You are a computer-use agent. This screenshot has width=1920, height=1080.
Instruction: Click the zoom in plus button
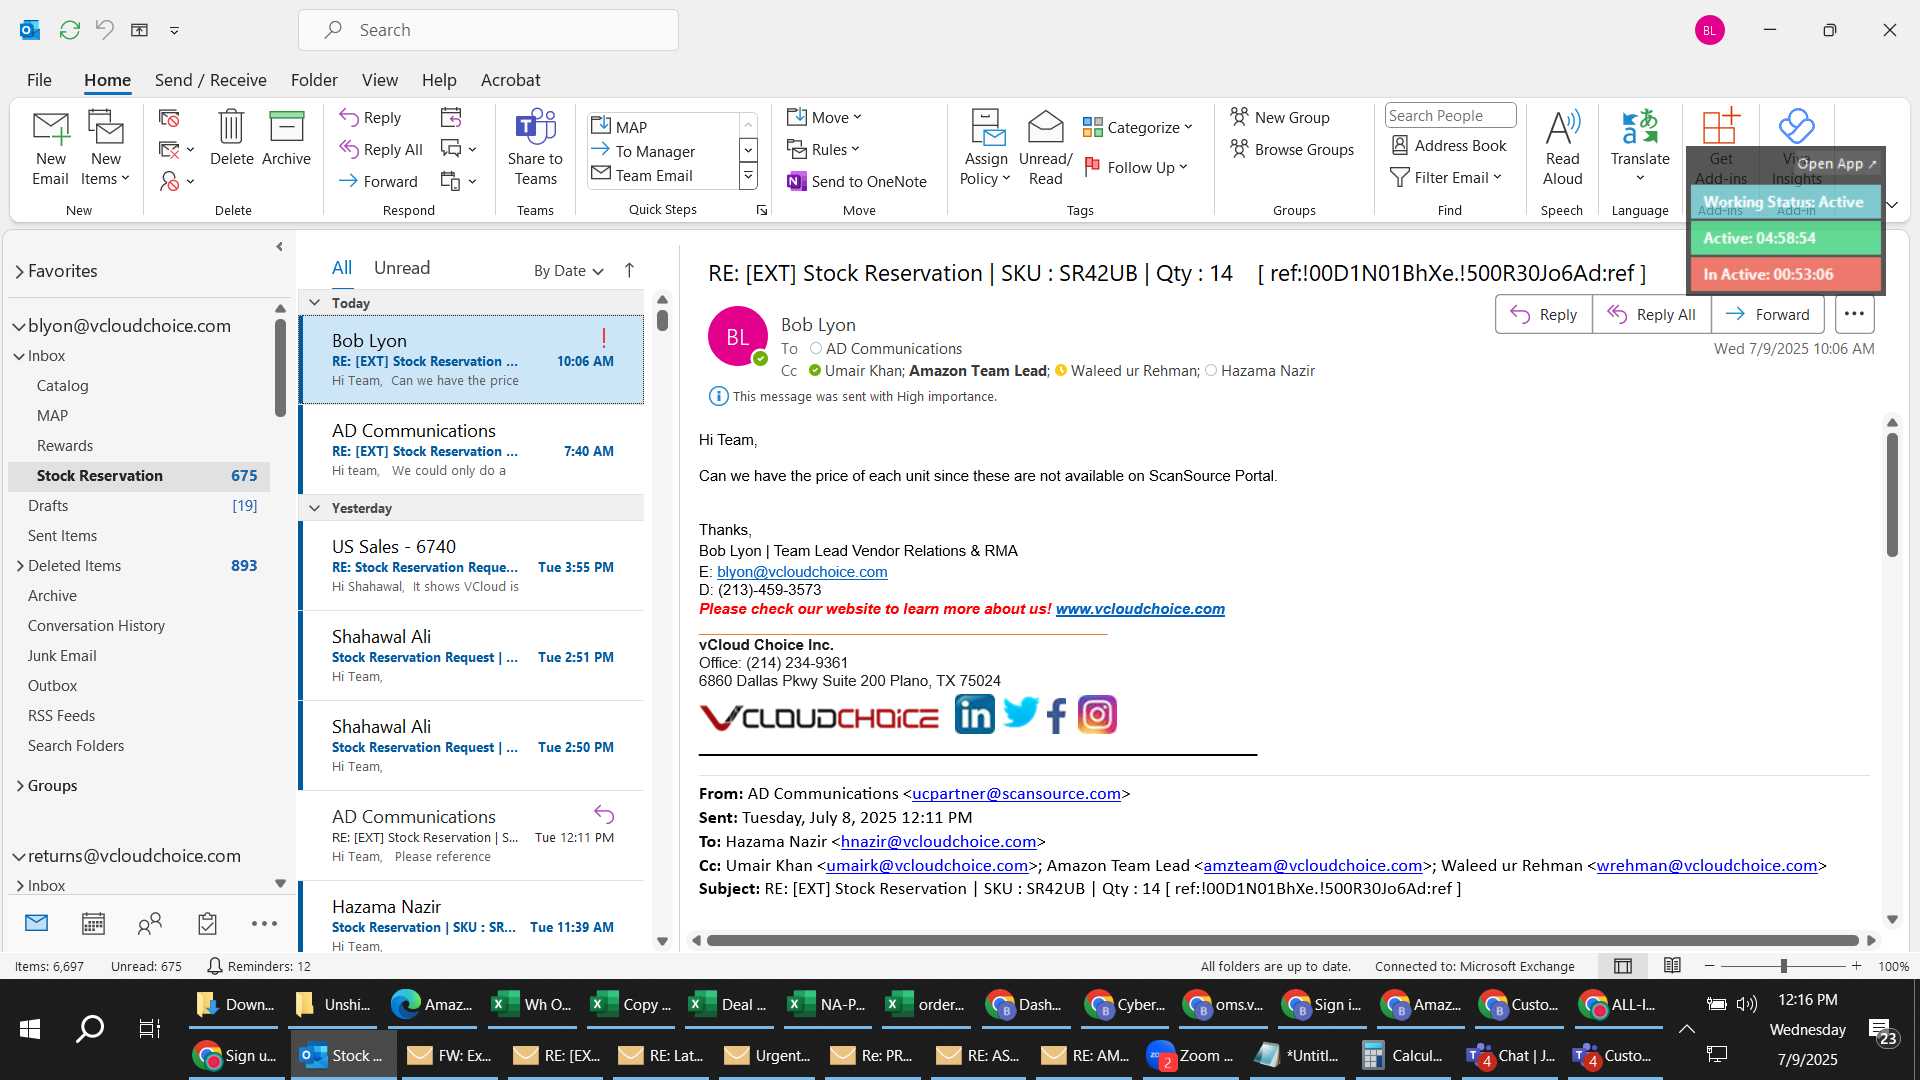1856,966
